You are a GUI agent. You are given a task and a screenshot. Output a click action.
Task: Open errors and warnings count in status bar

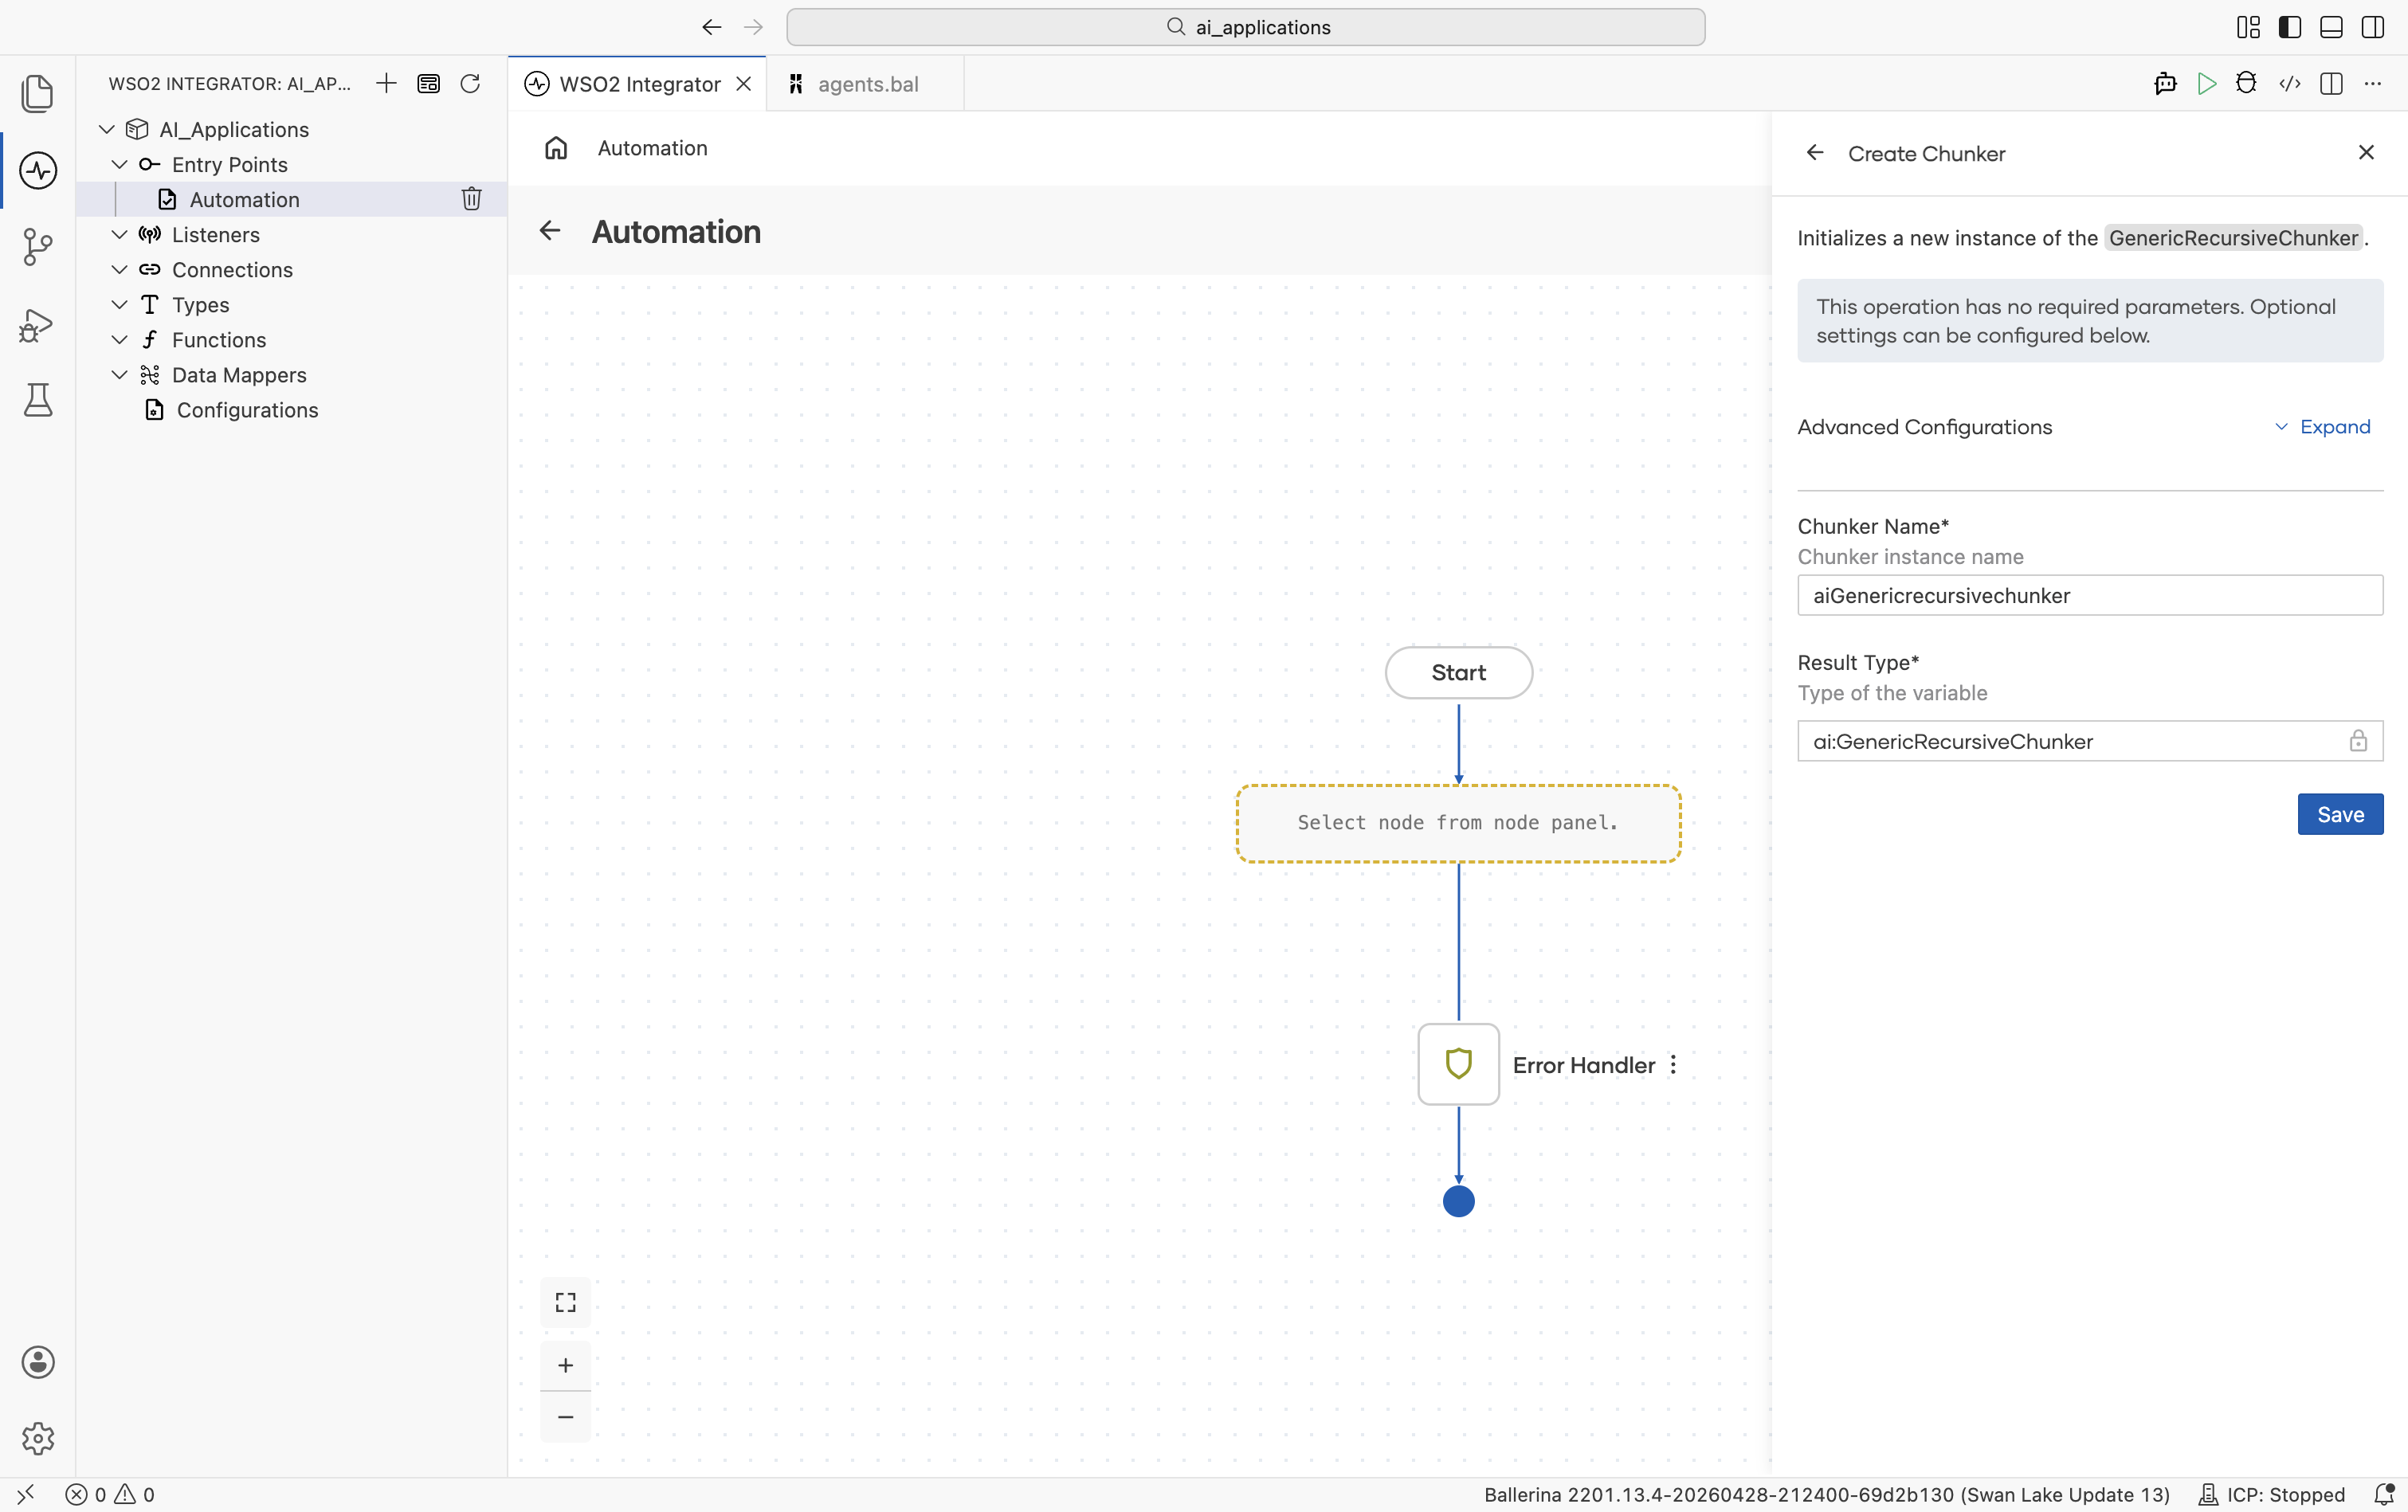point(110,1494)
